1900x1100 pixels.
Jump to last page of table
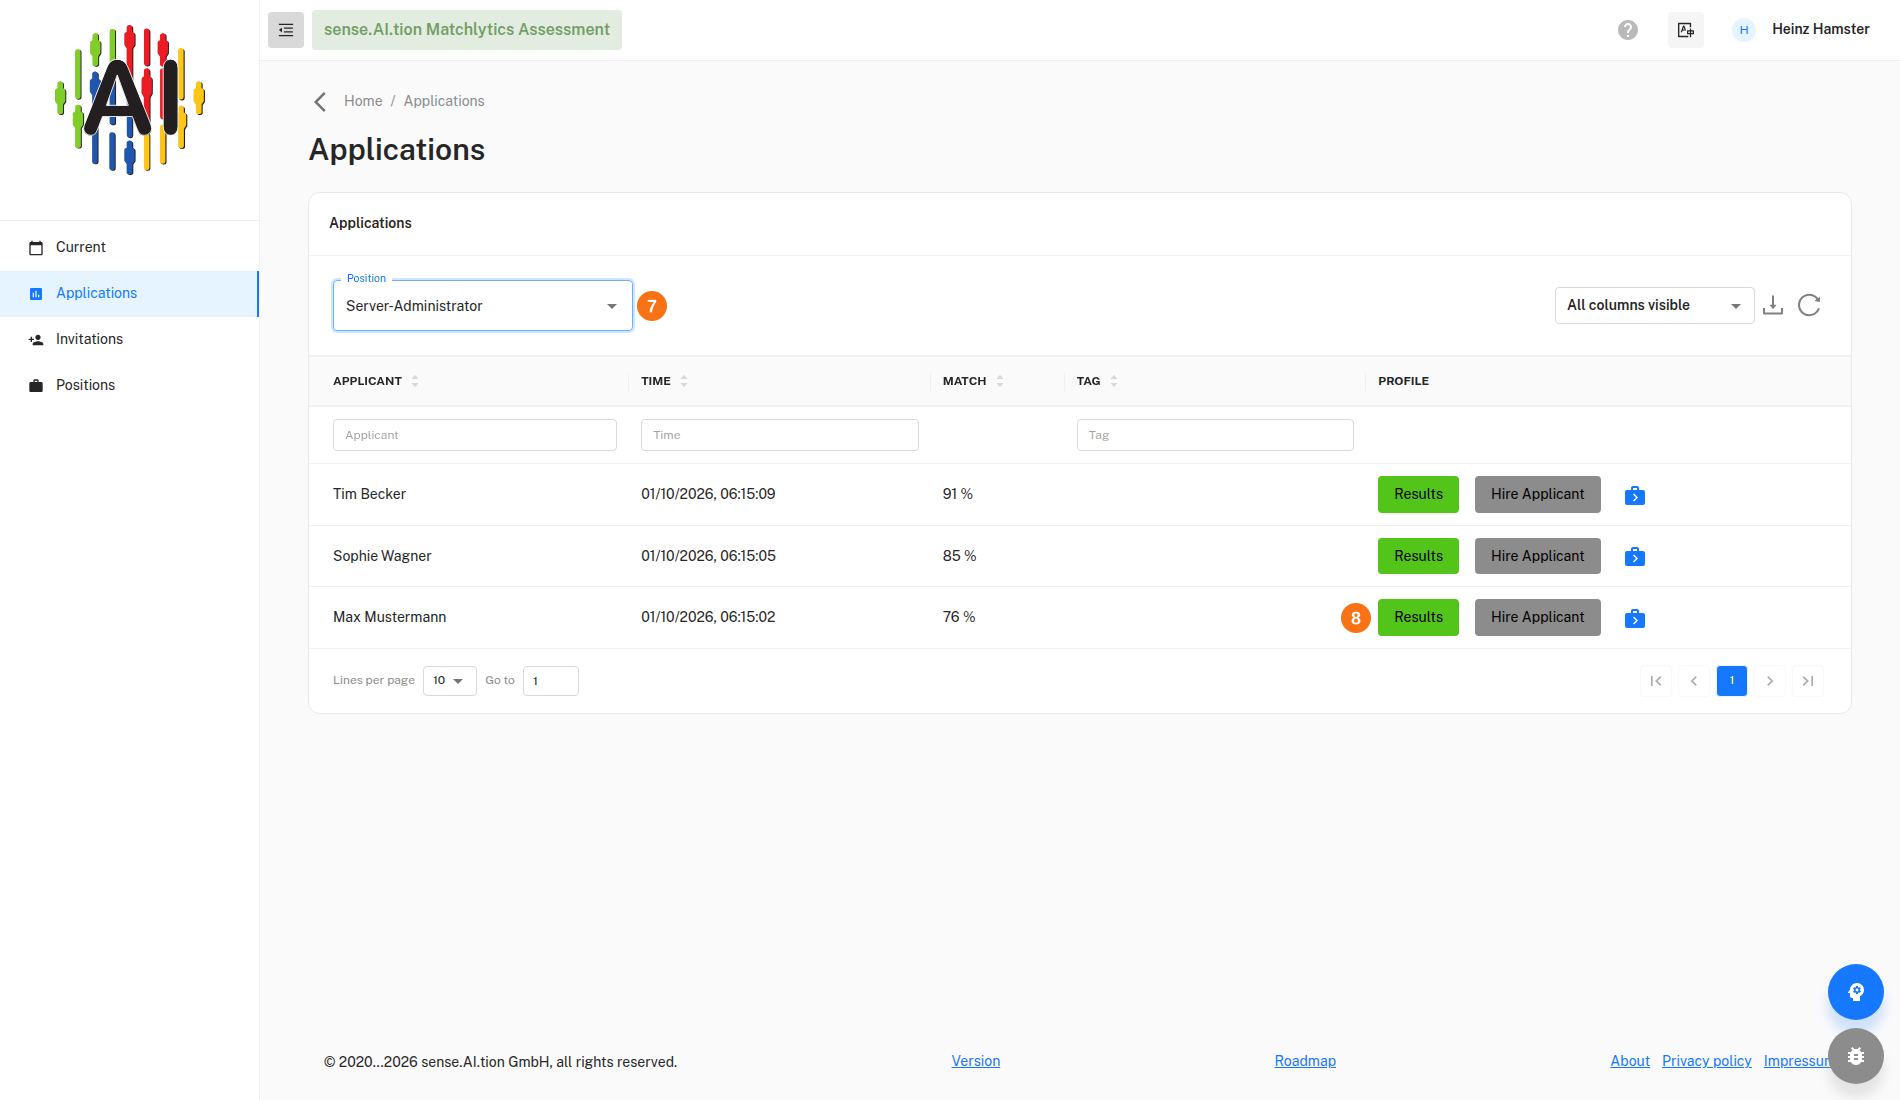click(x=1808, y=681)
